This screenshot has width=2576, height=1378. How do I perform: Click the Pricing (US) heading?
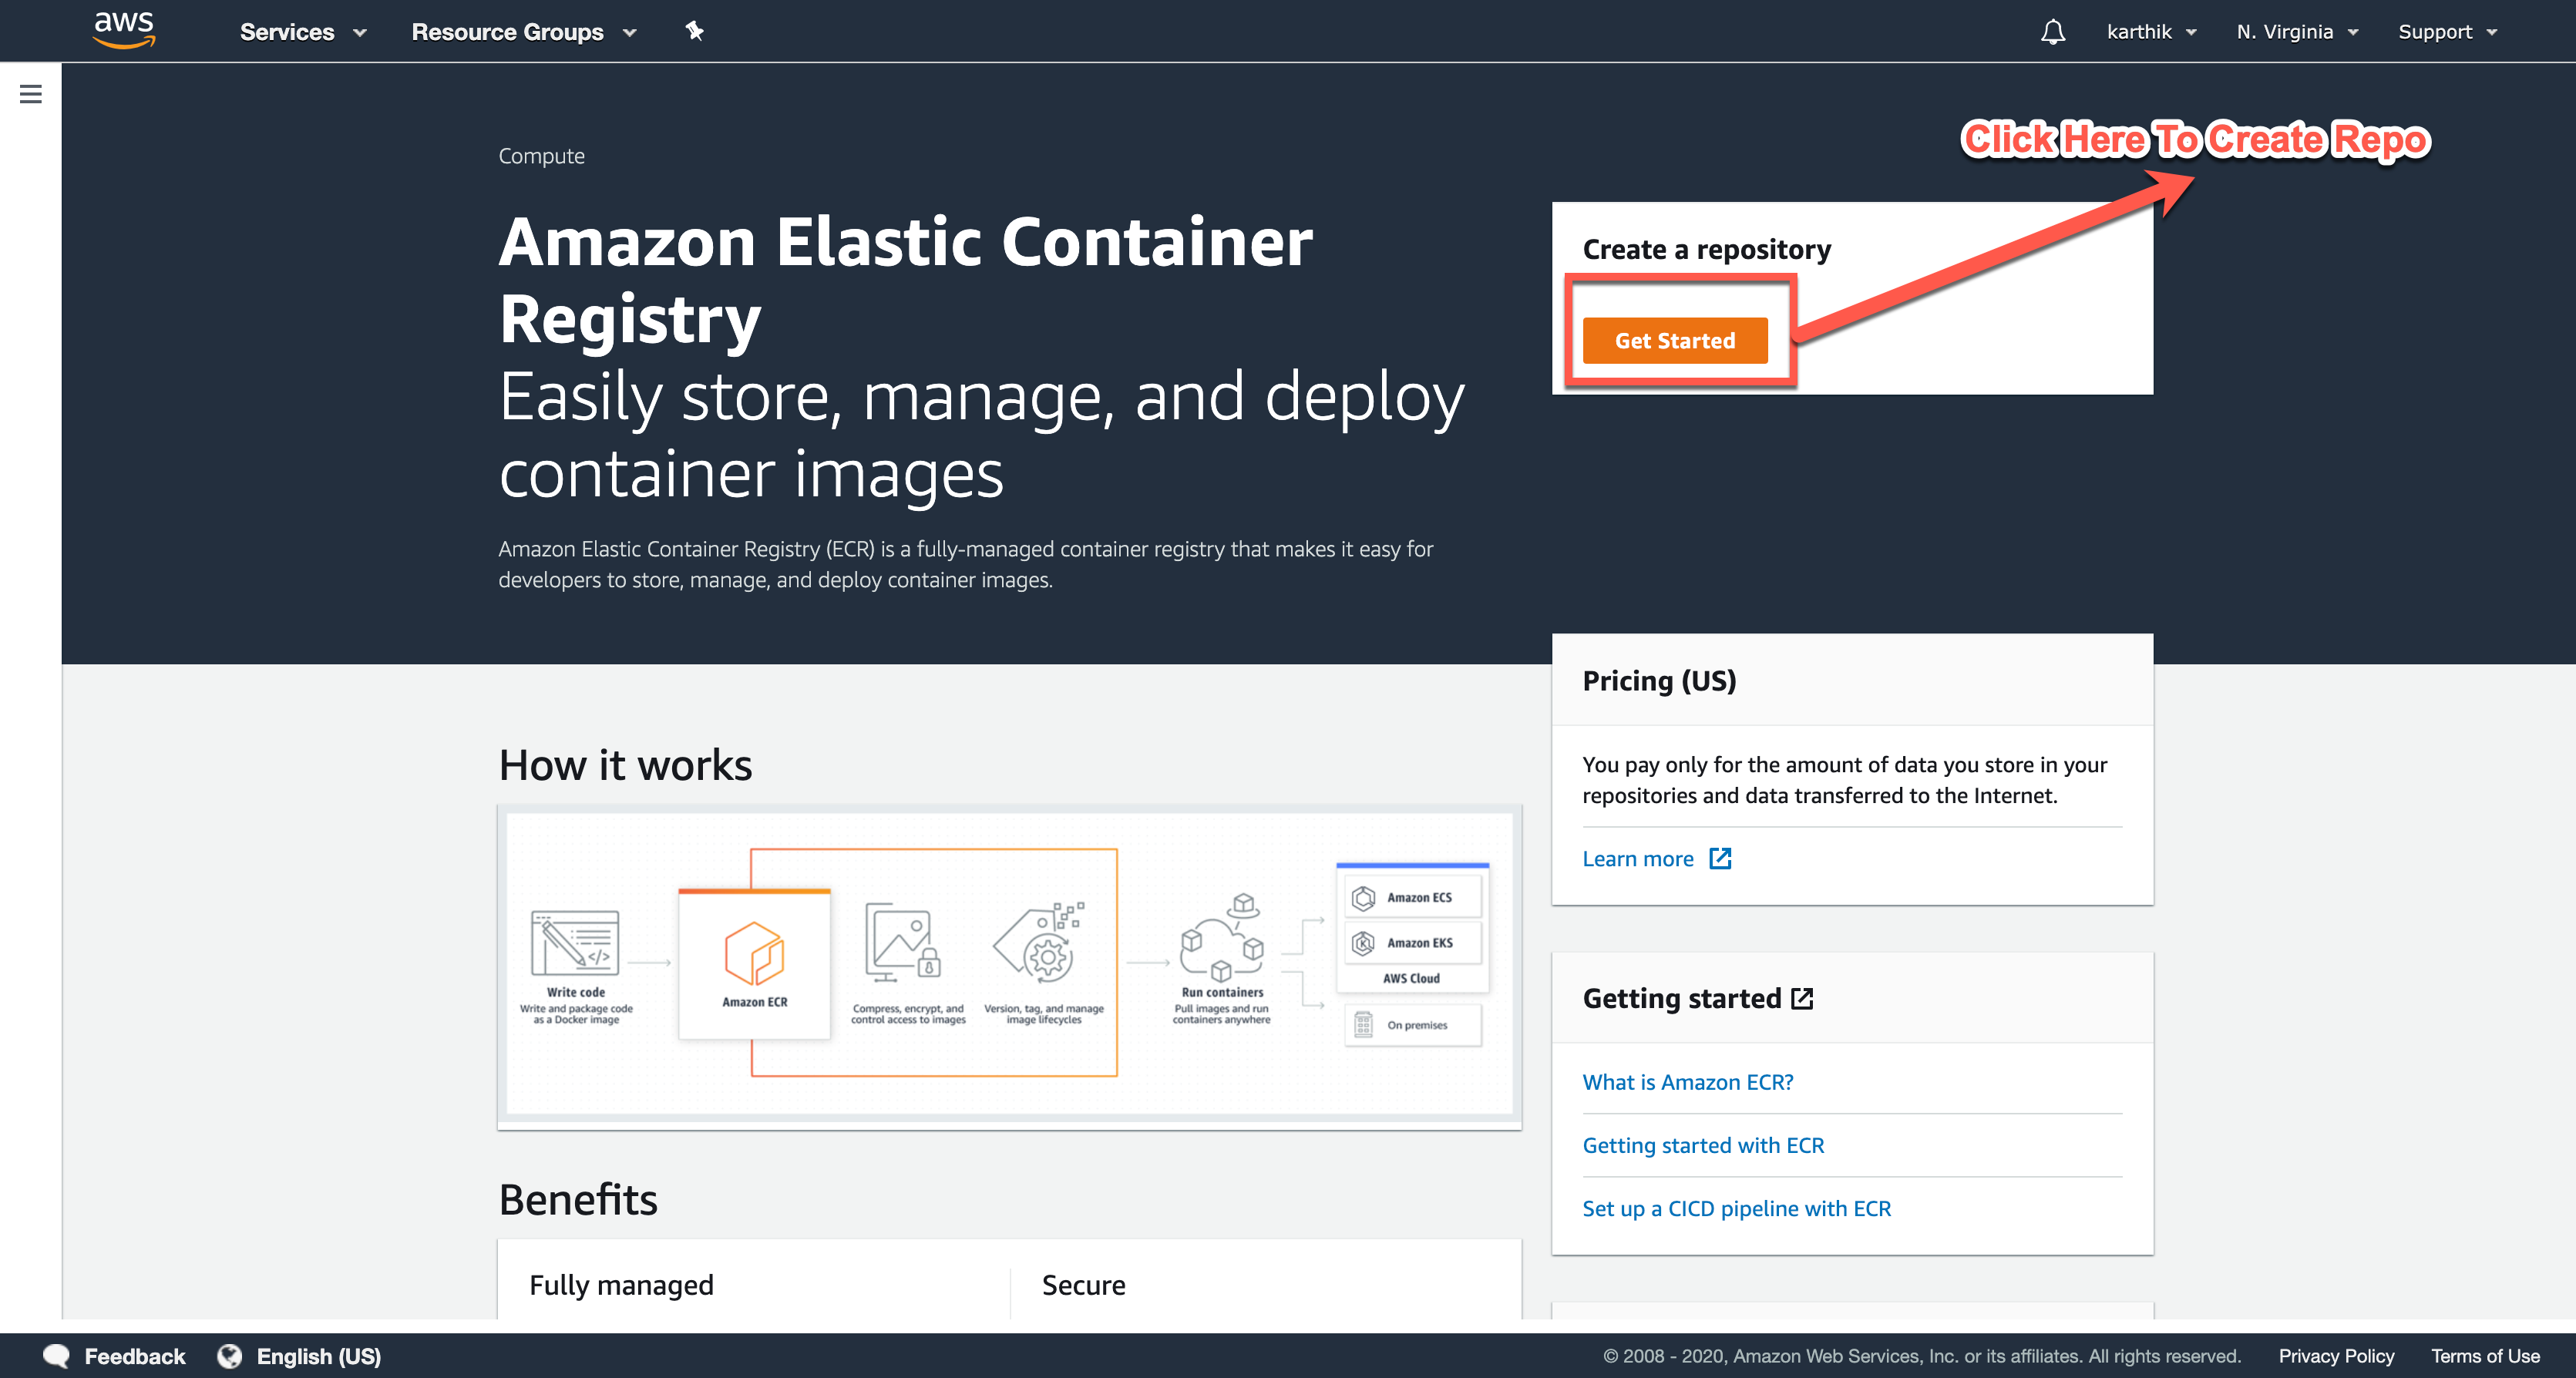pyautogui.click(x=1659, y=681)
